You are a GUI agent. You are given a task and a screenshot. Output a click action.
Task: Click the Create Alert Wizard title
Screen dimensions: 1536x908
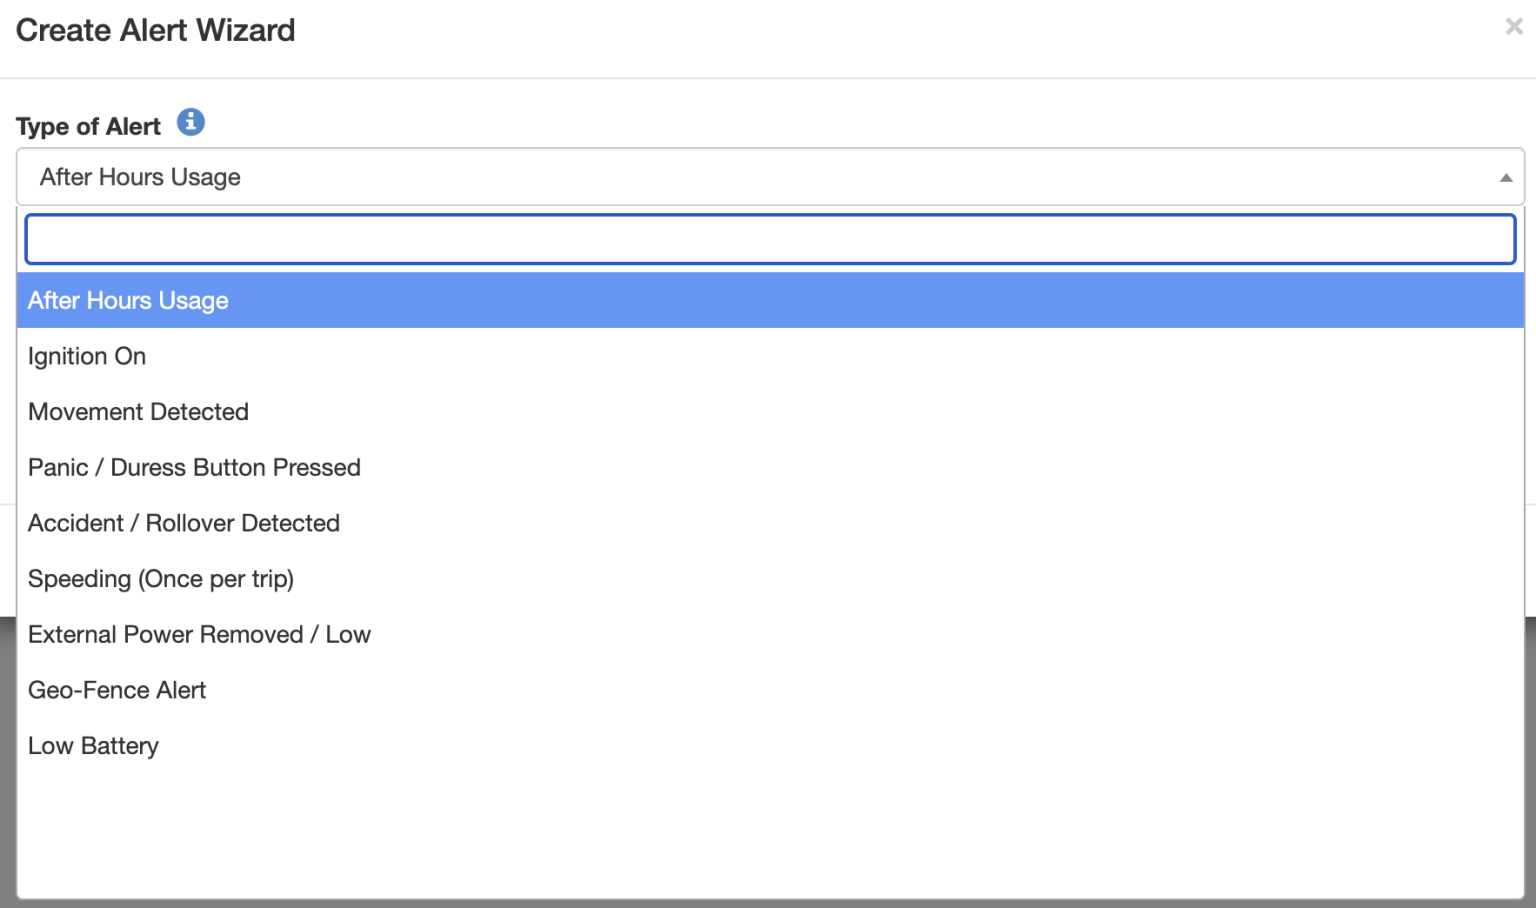(x=155, y=31)
